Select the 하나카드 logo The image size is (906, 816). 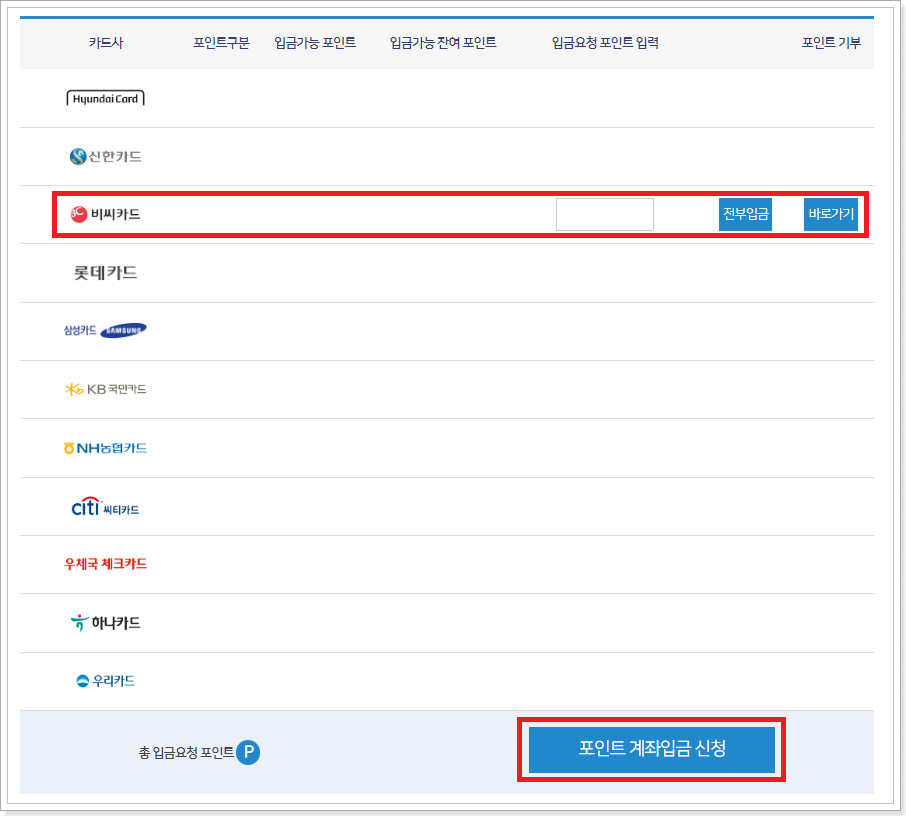(105, 623)
